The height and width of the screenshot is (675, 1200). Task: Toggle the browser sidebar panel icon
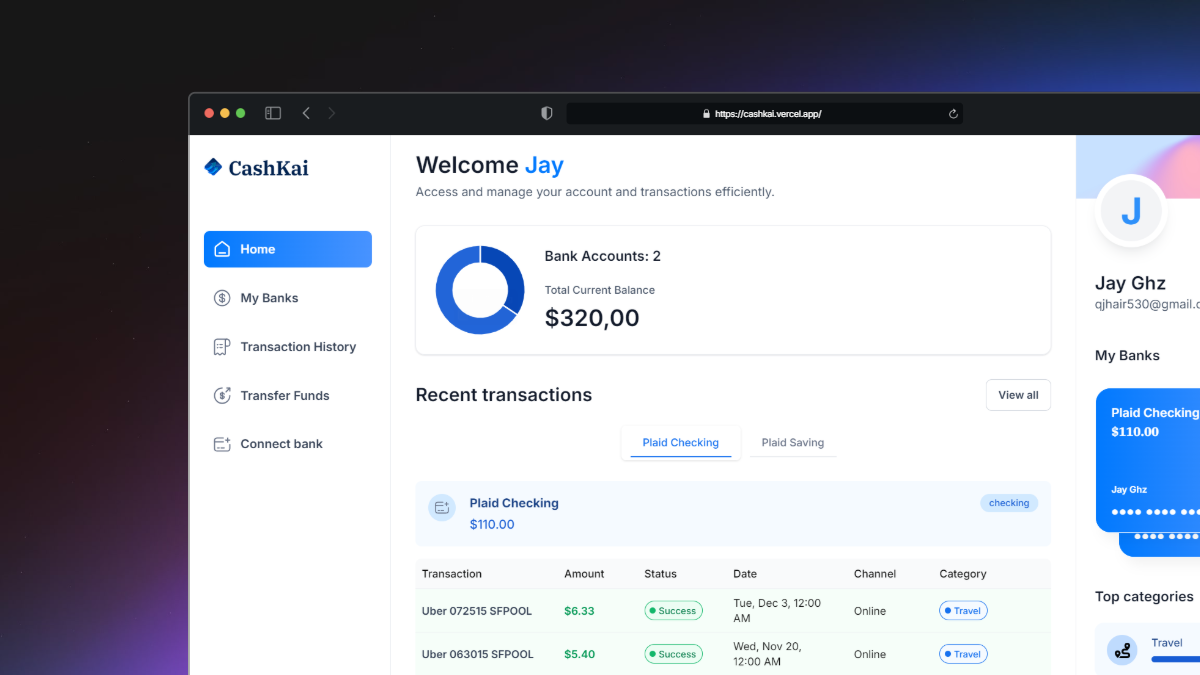pyautogui.click(x=272, y=112)
